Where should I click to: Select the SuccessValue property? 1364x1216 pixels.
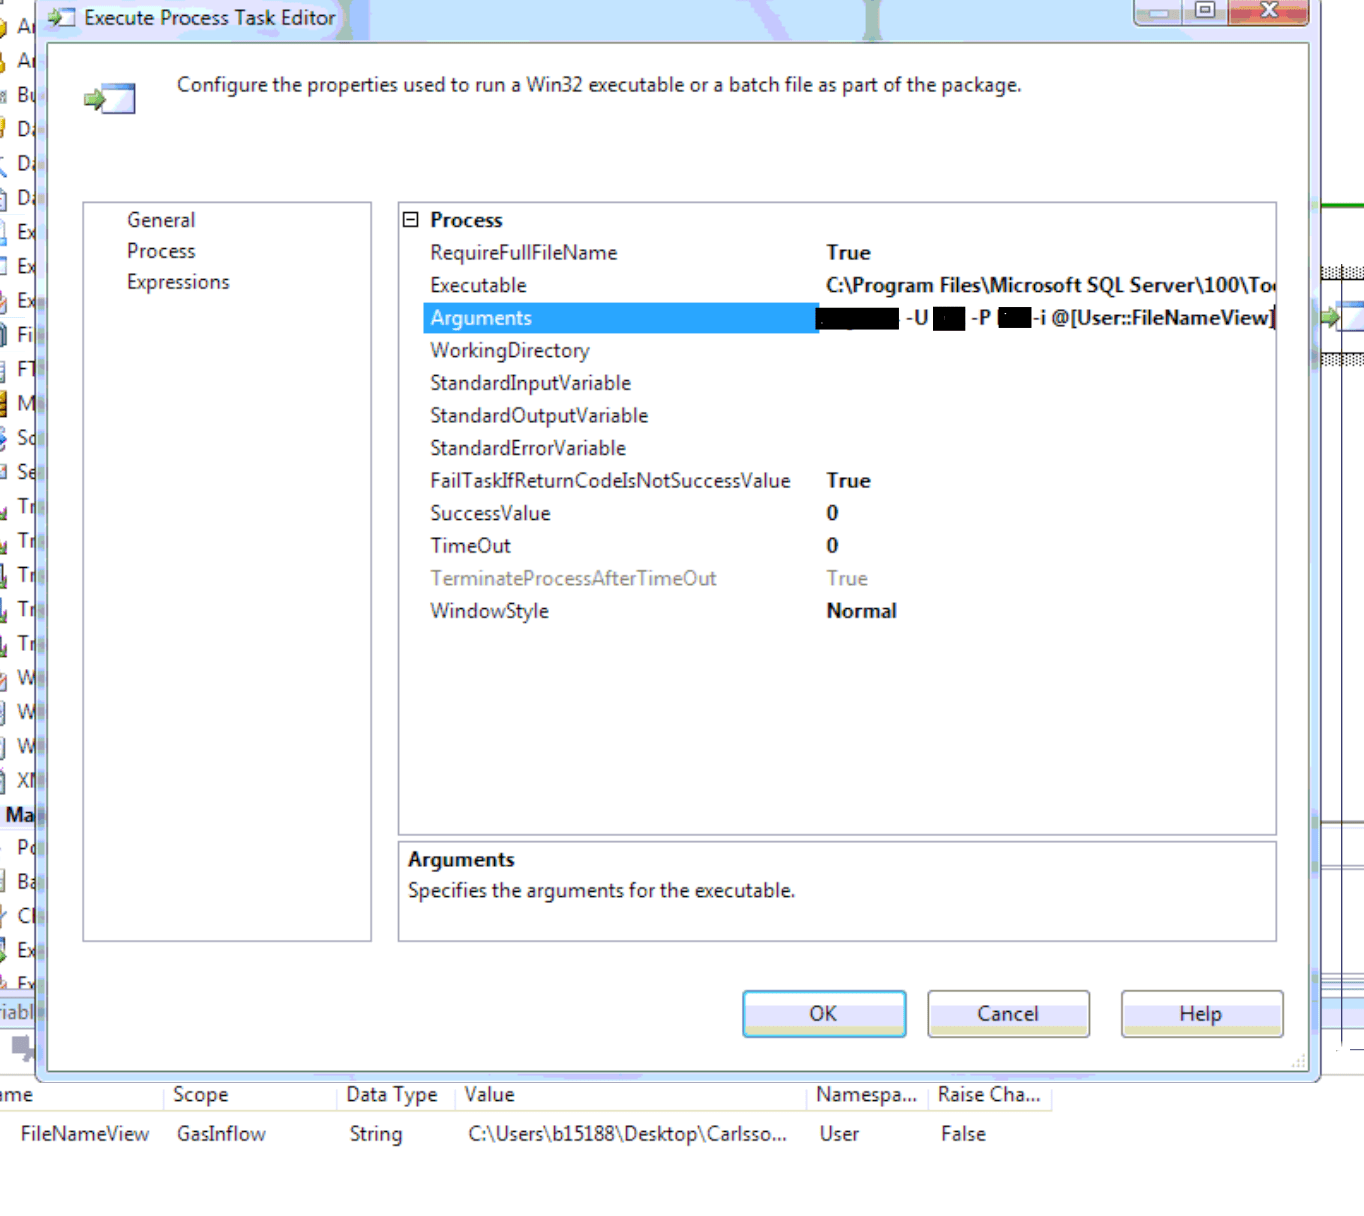click(490, 513)
